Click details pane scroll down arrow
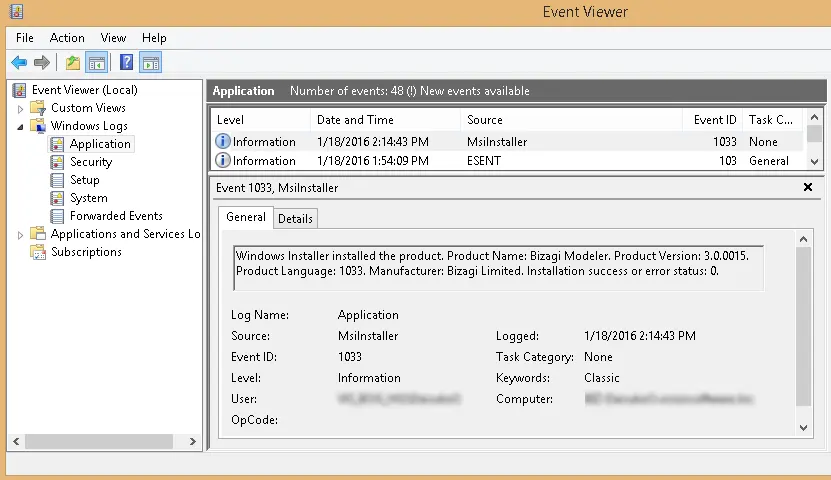 (803, 428)
